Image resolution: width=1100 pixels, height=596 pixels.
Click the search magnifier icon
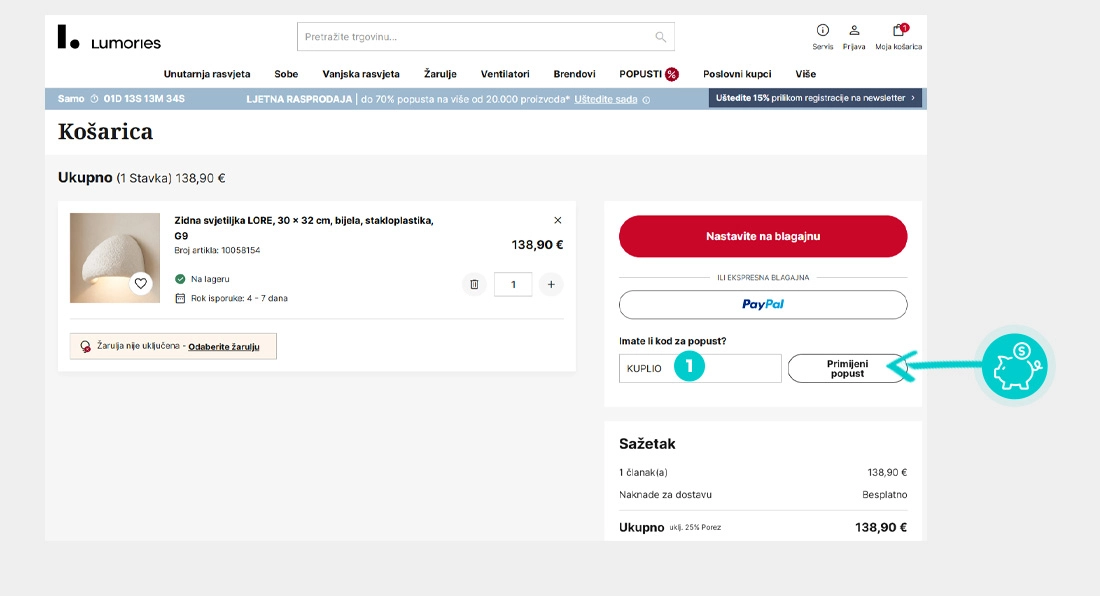click(x=660, y=36)
